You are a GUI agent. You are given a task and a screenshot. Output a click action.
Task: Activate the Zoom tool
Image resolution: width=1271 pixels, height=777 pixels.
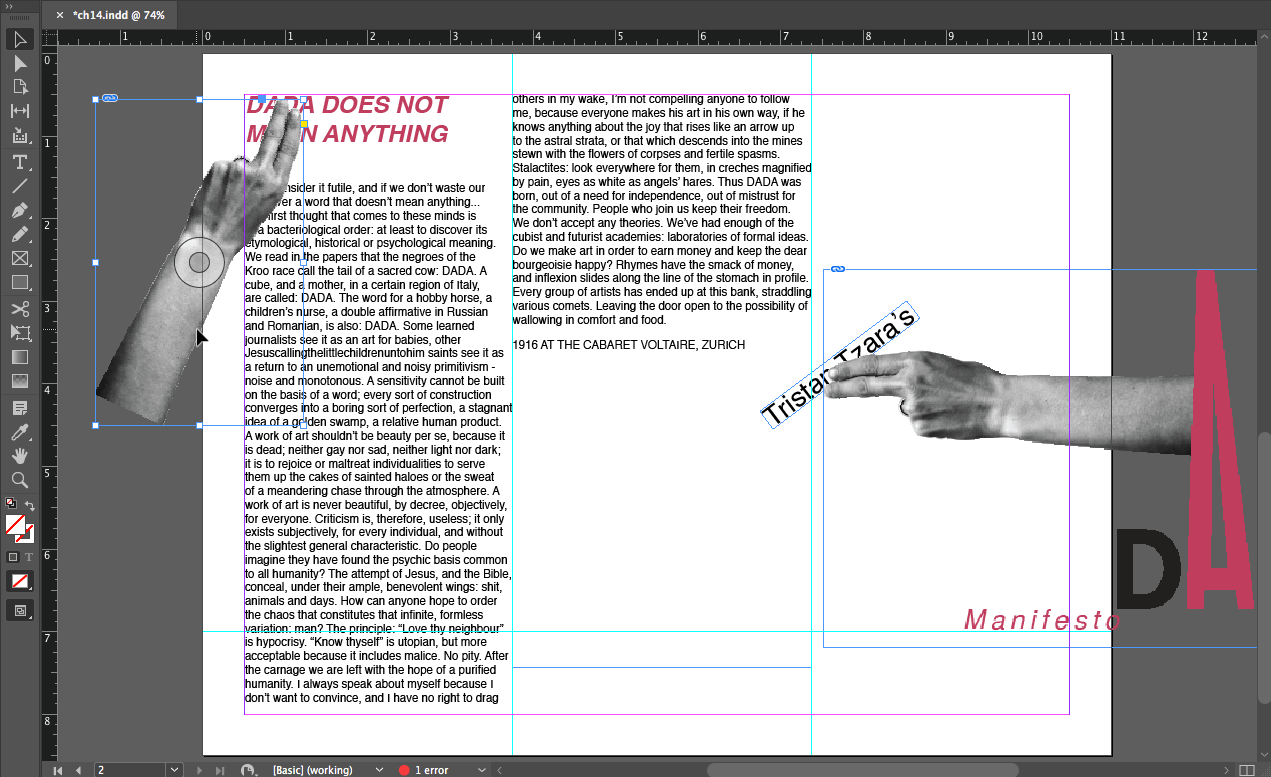click(20, 480)
